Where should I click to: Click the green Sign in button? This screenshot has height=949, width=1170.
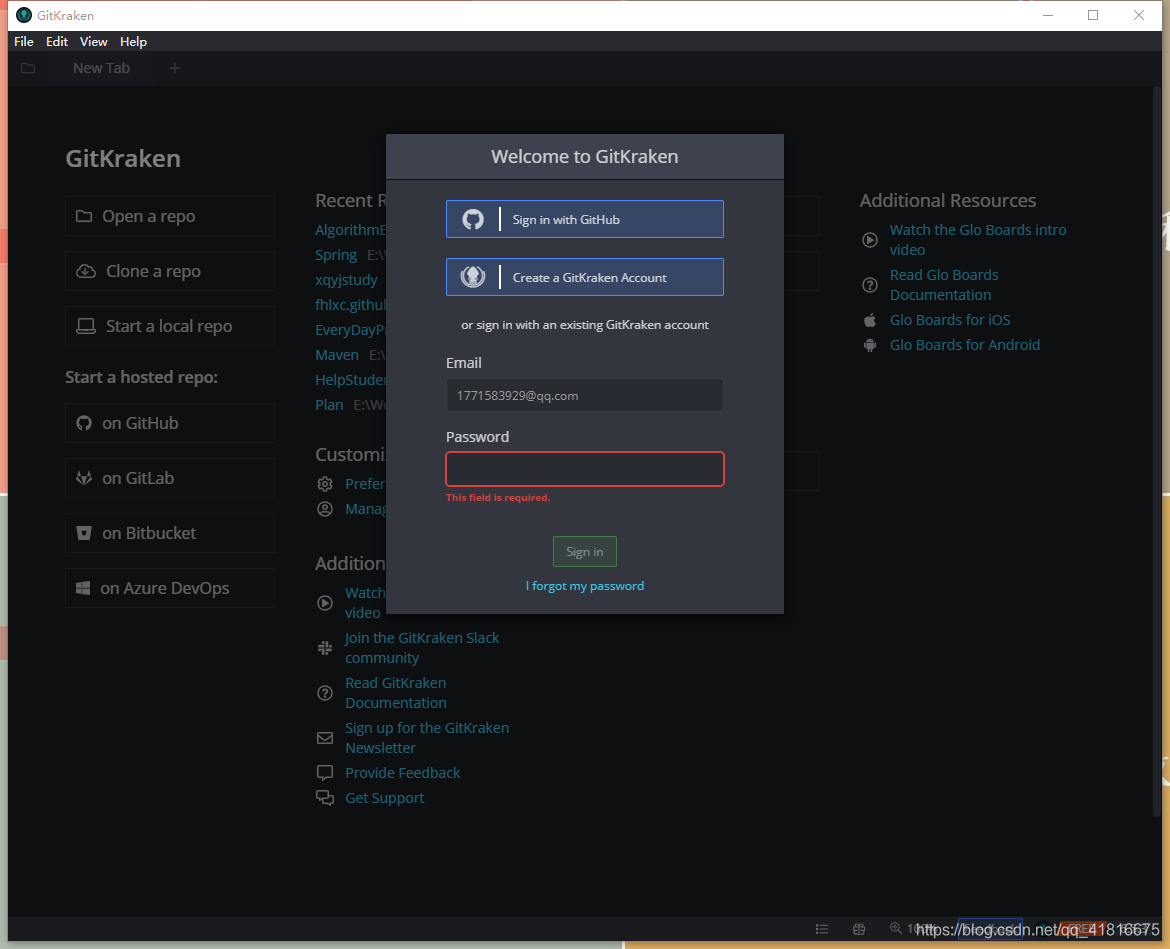(x=584, y=551)
